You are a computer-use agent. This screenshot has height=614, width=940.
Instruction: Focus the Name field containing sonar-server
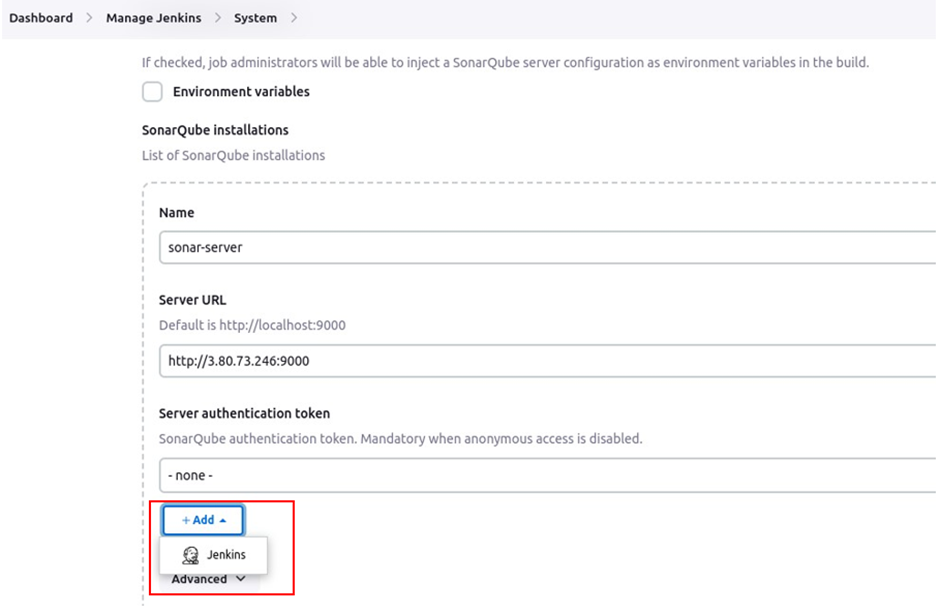[x=547, y=247]
